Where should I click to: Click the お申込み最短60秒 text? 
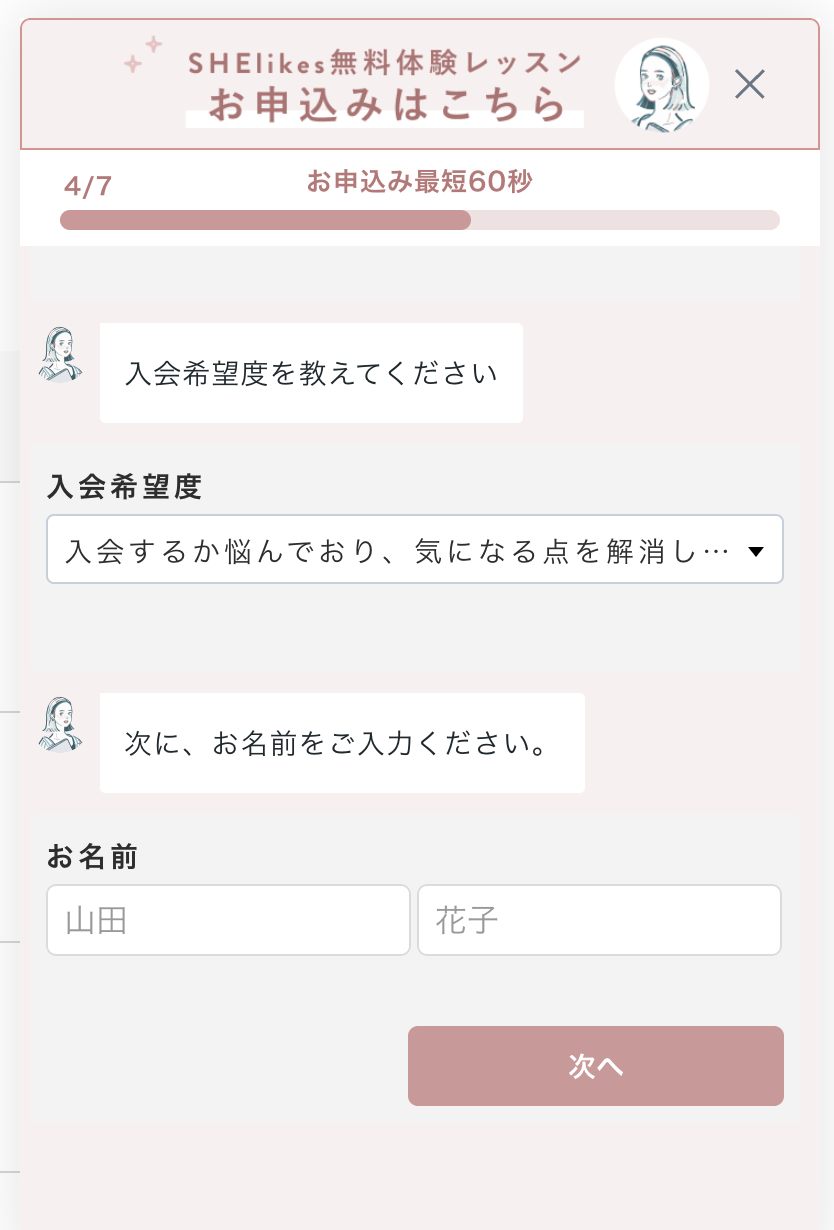pyautogui.click(x=419, y=182)
